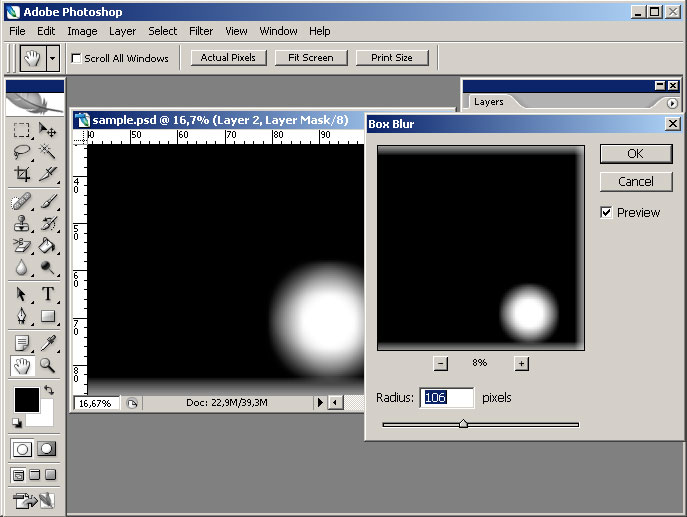Choose the Type tool
Viewport: 687px width, 517px height.
(x=47, y=294)
